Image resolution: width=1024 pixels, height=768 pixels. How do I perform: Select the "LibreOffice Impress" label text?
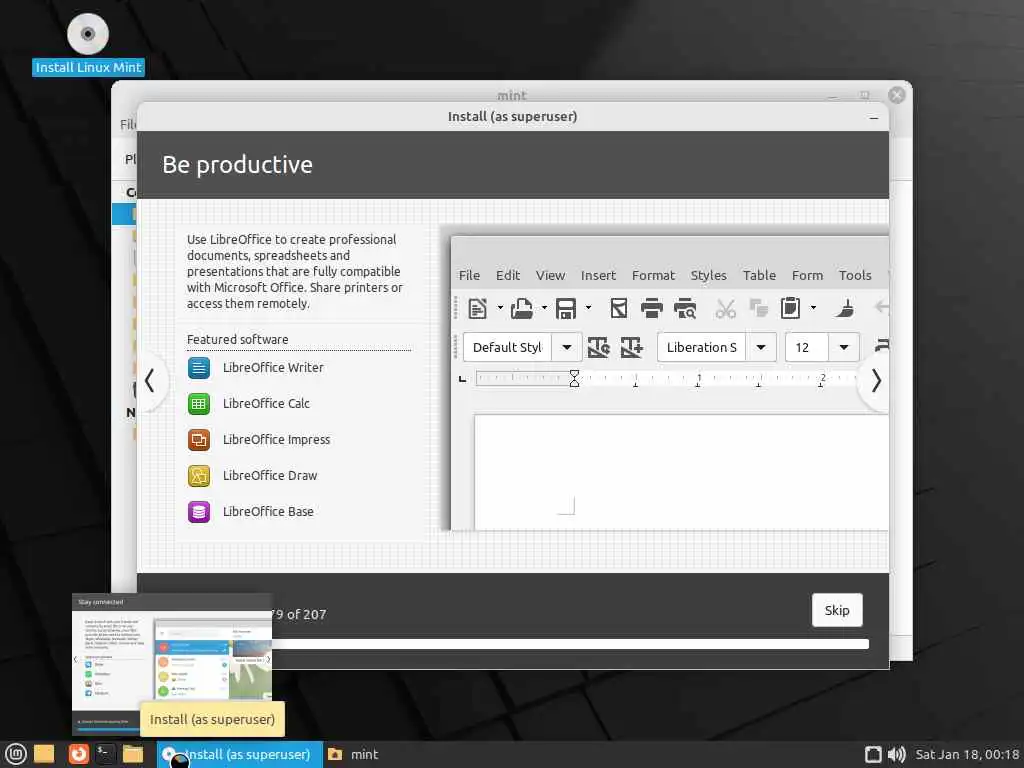coord(276,440)
